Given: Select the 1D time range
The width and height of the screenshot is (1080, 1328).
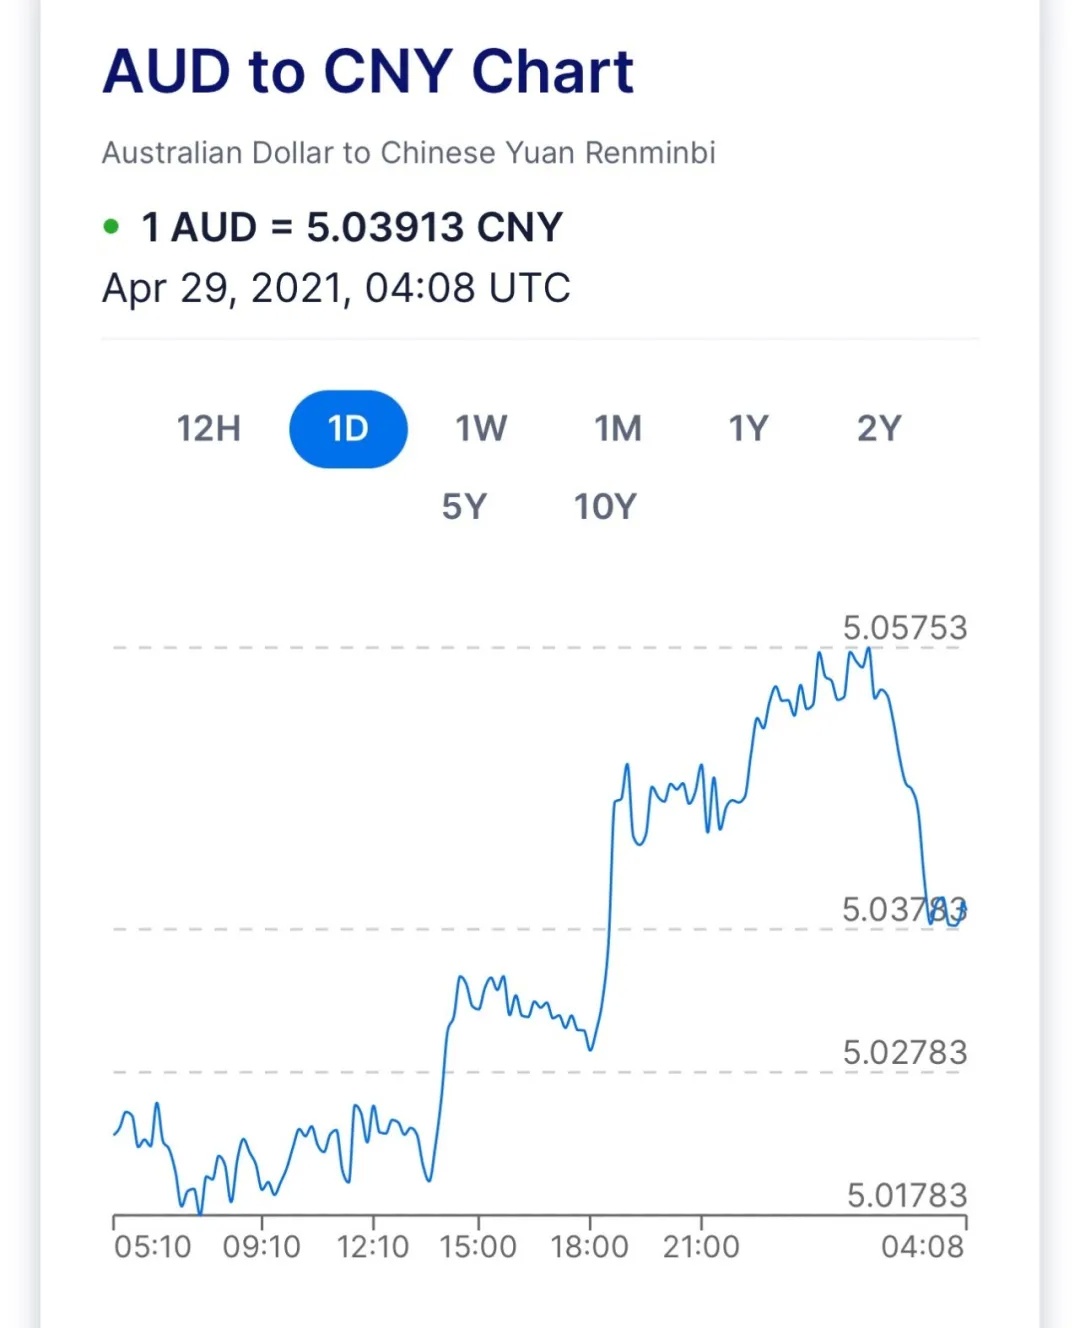Looking at the screenshot, I should pyautogui.click(x=348, y=429).
